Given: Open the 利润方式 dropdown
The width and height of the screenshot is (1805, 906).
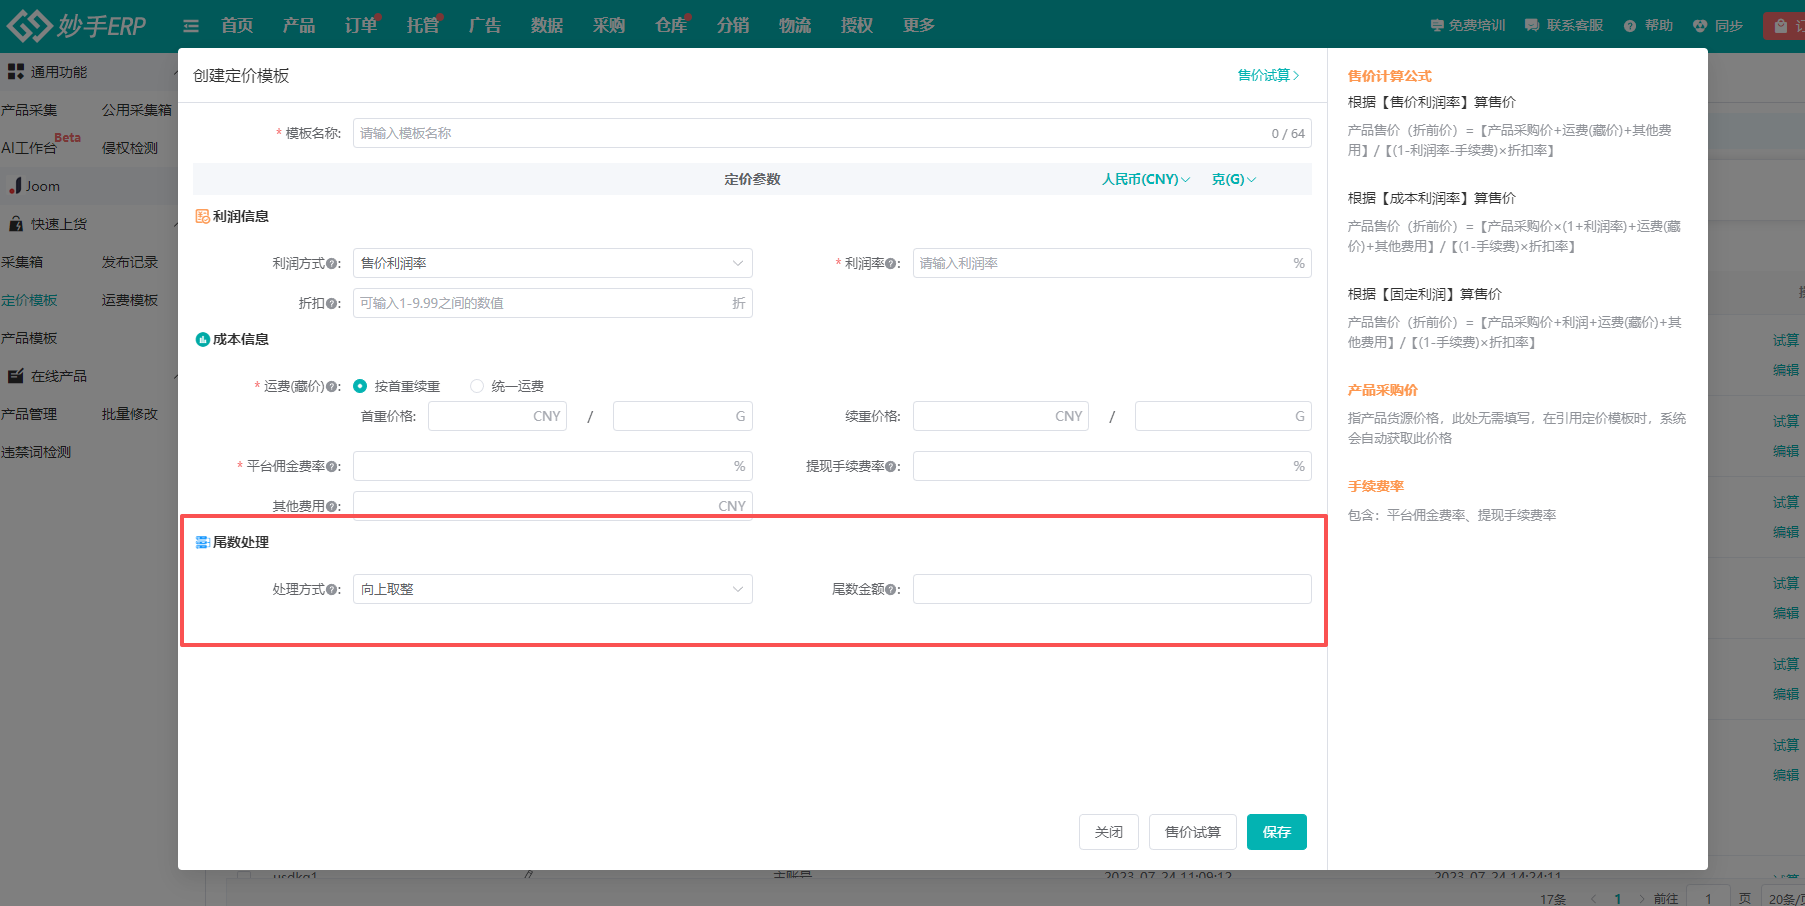Looking at the screenshot, I should pos(552,263).
